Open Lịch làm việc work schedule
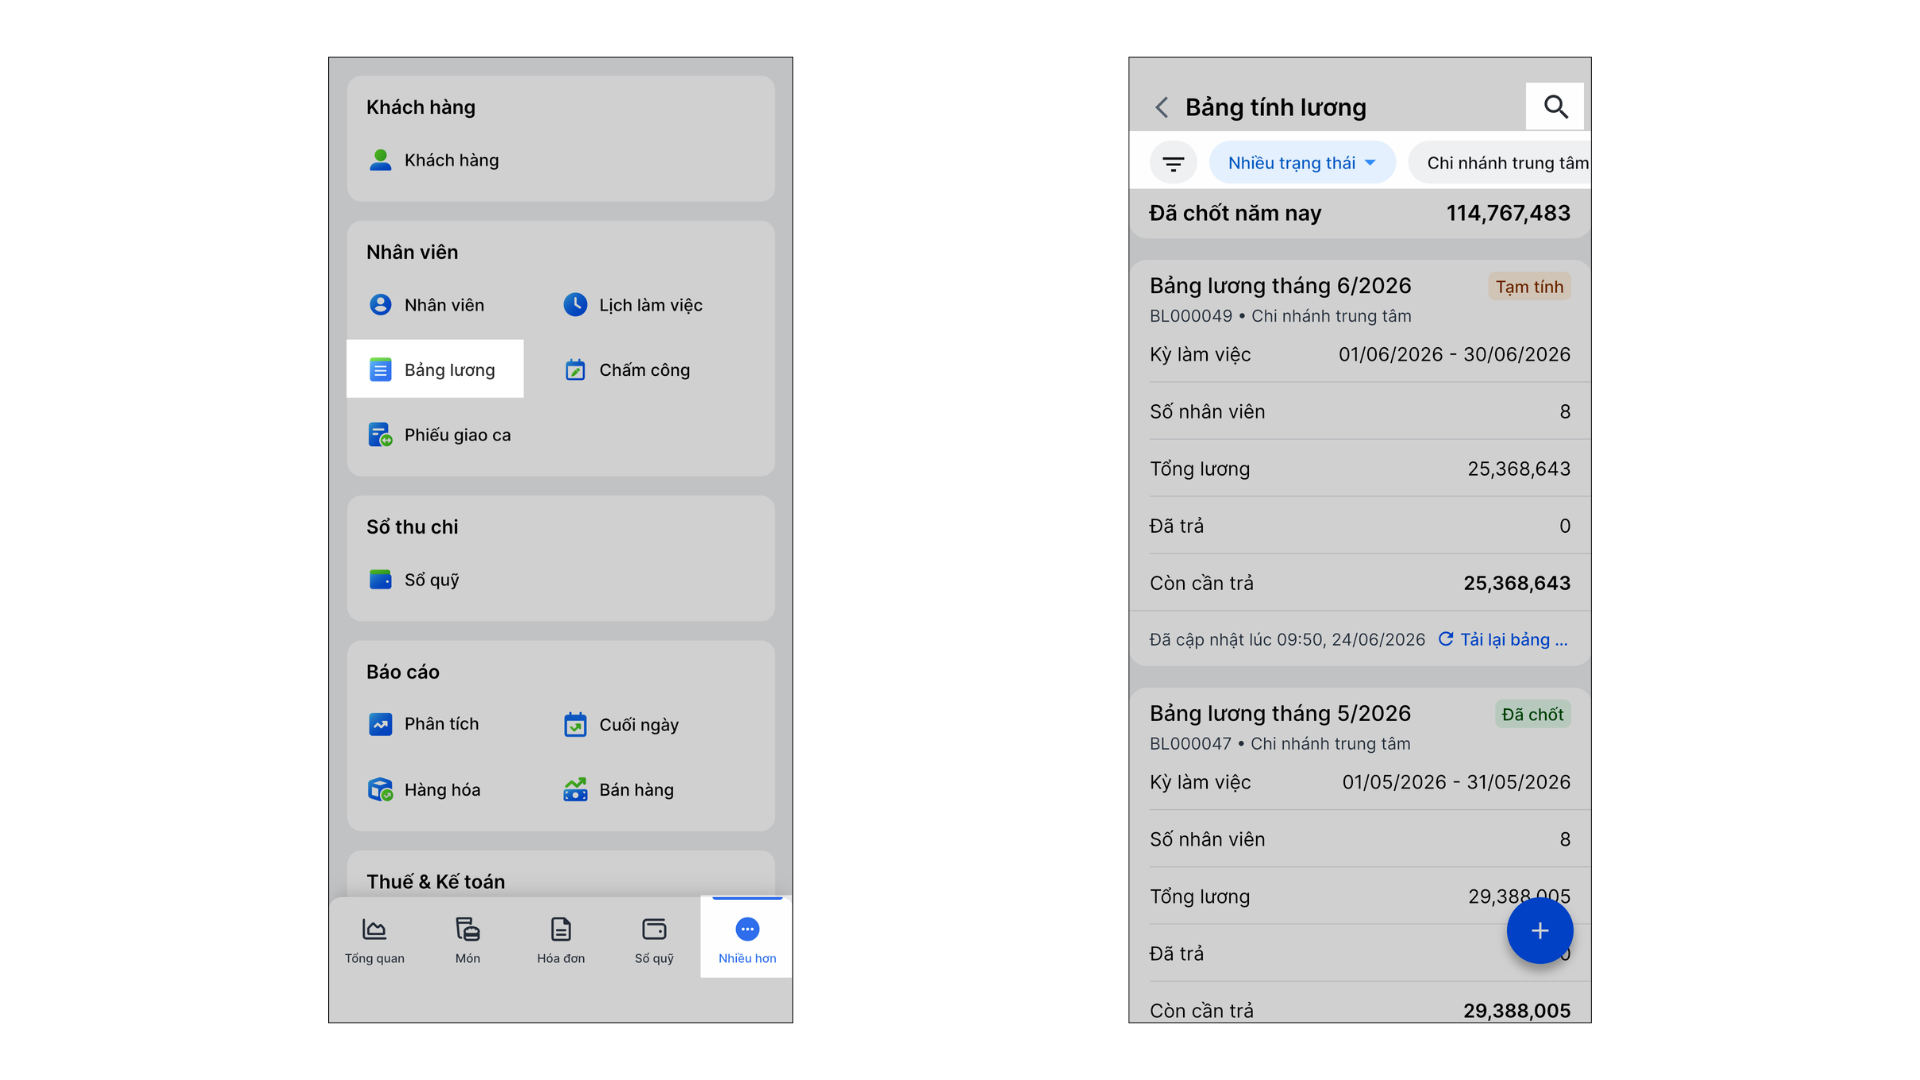Image resolution: width=1920 pixels, height=1080 pixels. 633,305
